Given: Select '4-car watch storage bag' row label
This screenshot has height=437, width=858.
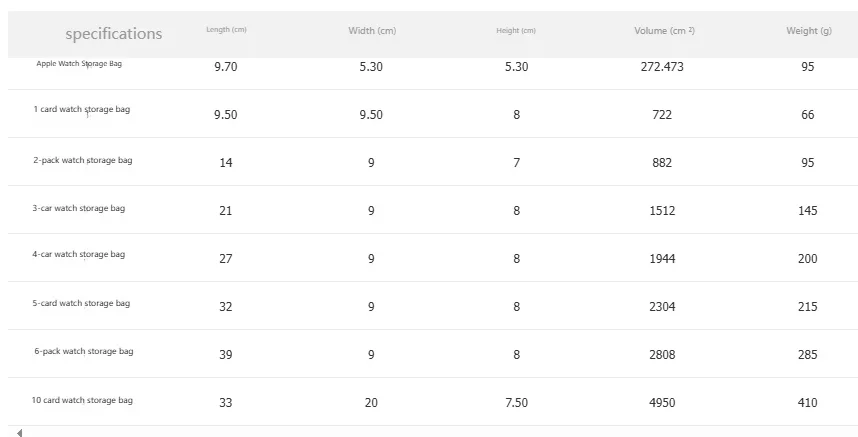Looking at the screenshot, I should 78,254.
